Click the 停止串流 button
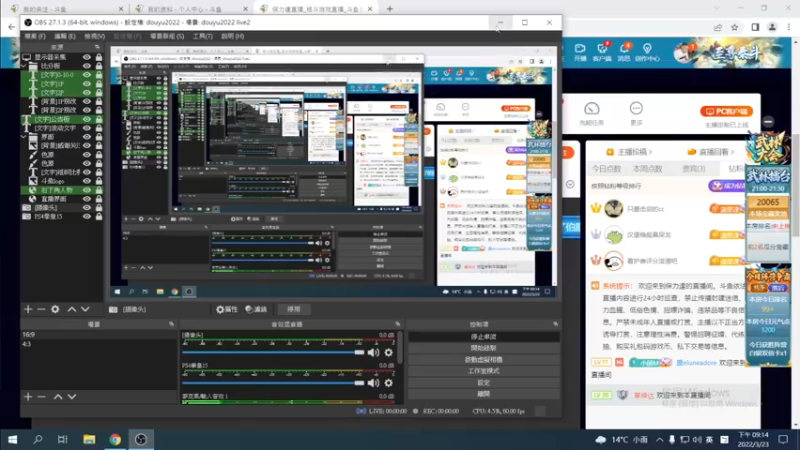The height and width of the screenshot is (450, 800). point(483,337)
